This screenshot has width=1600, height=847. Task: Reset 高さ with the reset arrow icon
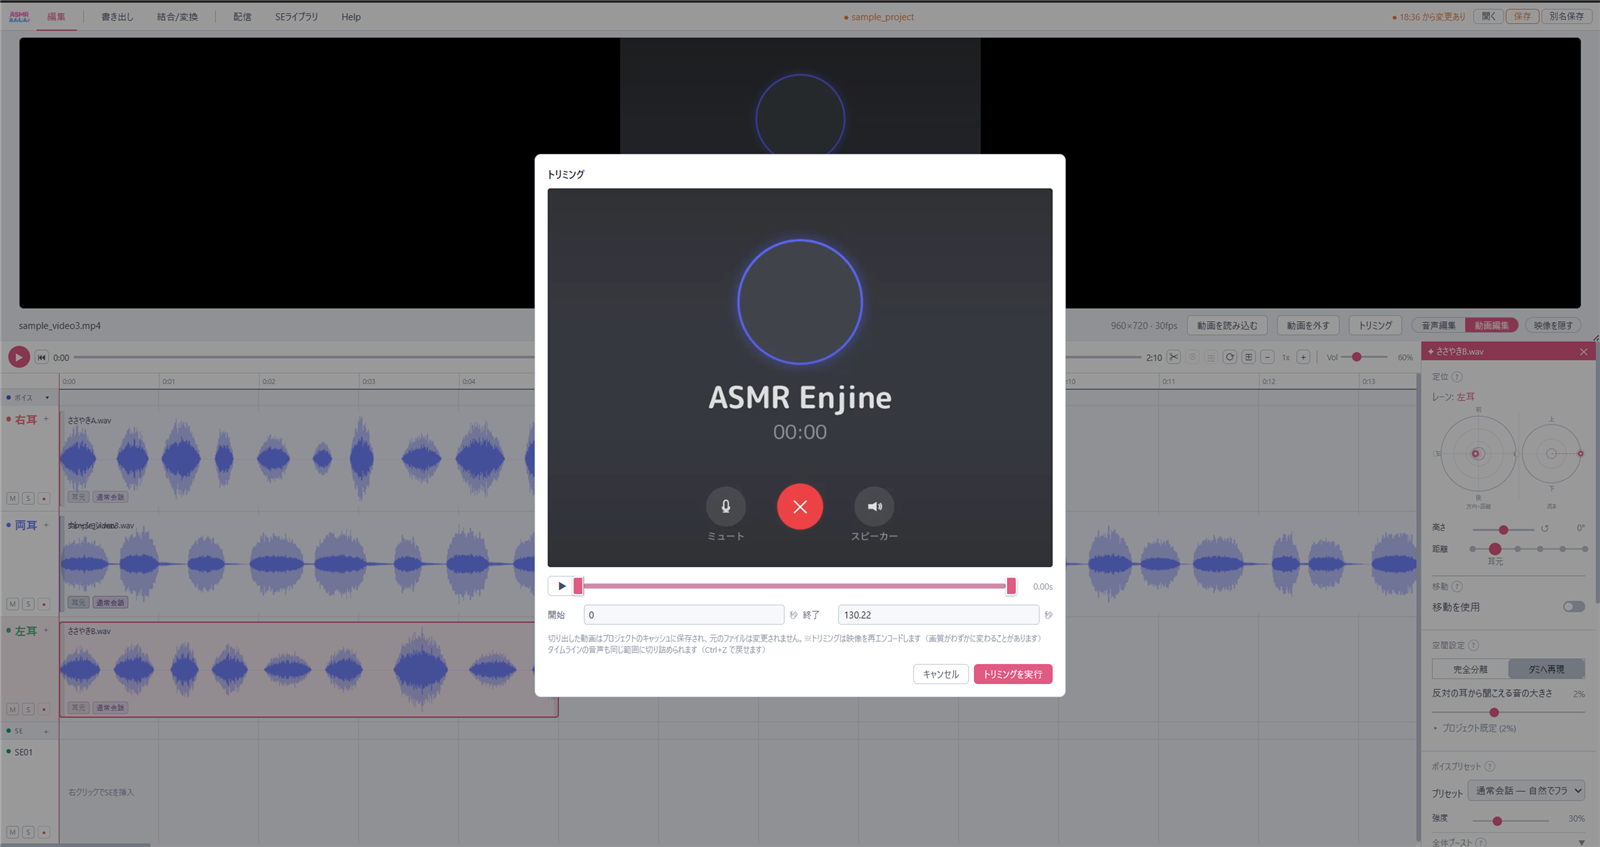tap(1544, 528)
